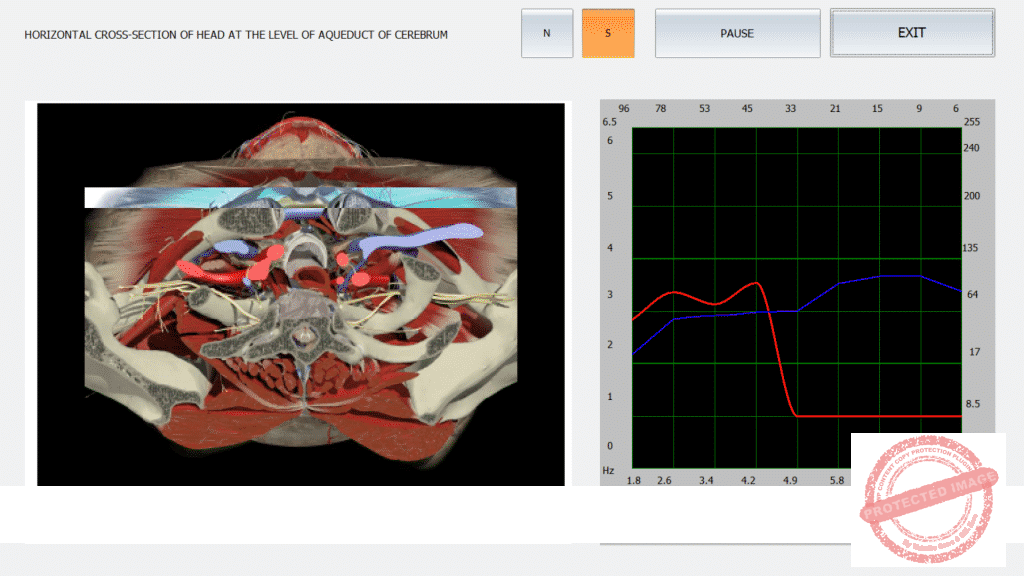Click the red curve peak near 4.2 Hz

click(x=757, y=284)
